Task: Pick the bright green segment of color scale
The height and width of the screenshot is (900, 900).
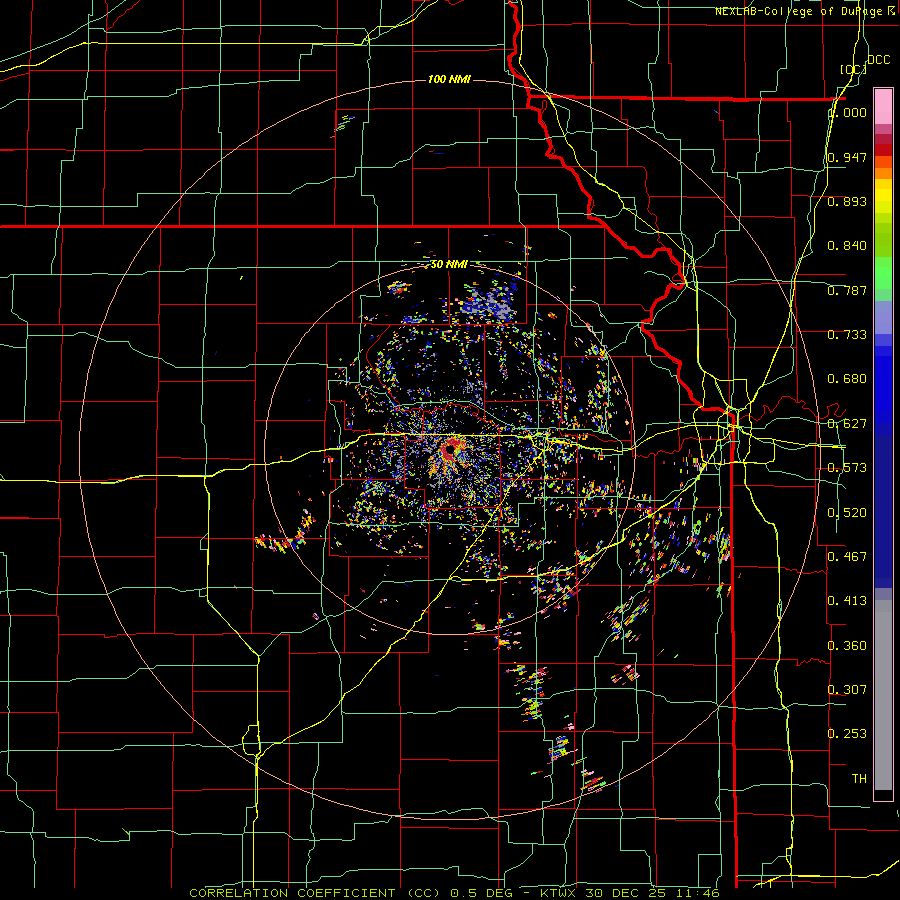Action: pos(883,273)
